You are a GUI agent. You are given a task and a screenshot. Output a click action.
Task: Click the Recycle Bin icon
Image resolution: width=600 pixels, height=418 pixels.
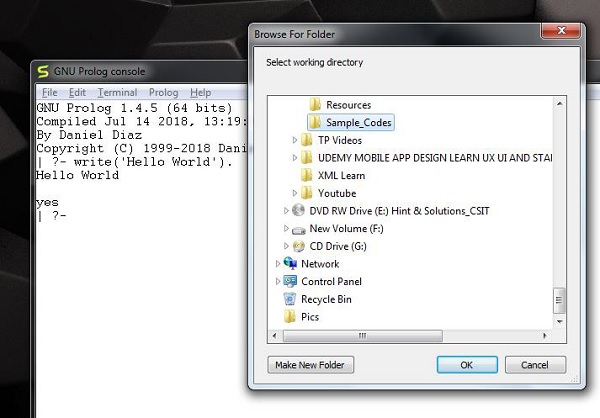290,299
